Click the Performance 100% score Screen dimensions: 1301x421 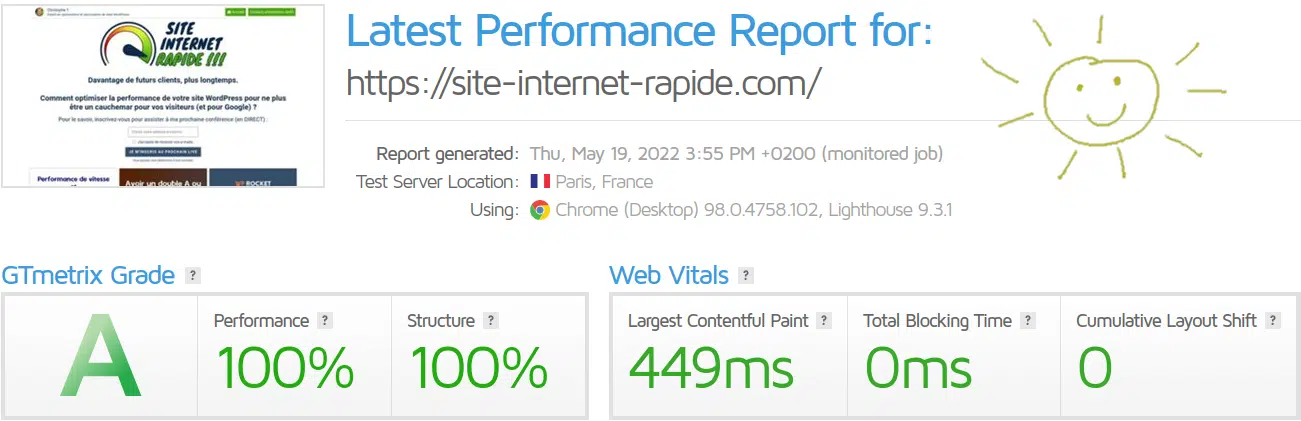[284, 367]
